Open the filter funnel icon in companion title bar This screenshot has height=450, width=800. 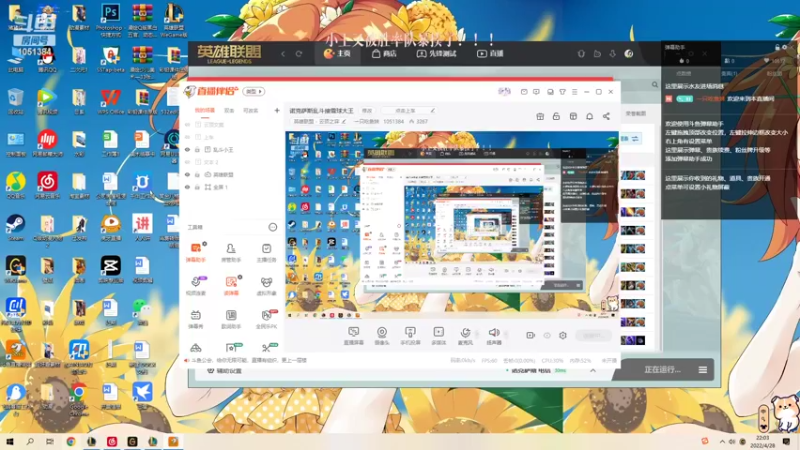[562, 92]
